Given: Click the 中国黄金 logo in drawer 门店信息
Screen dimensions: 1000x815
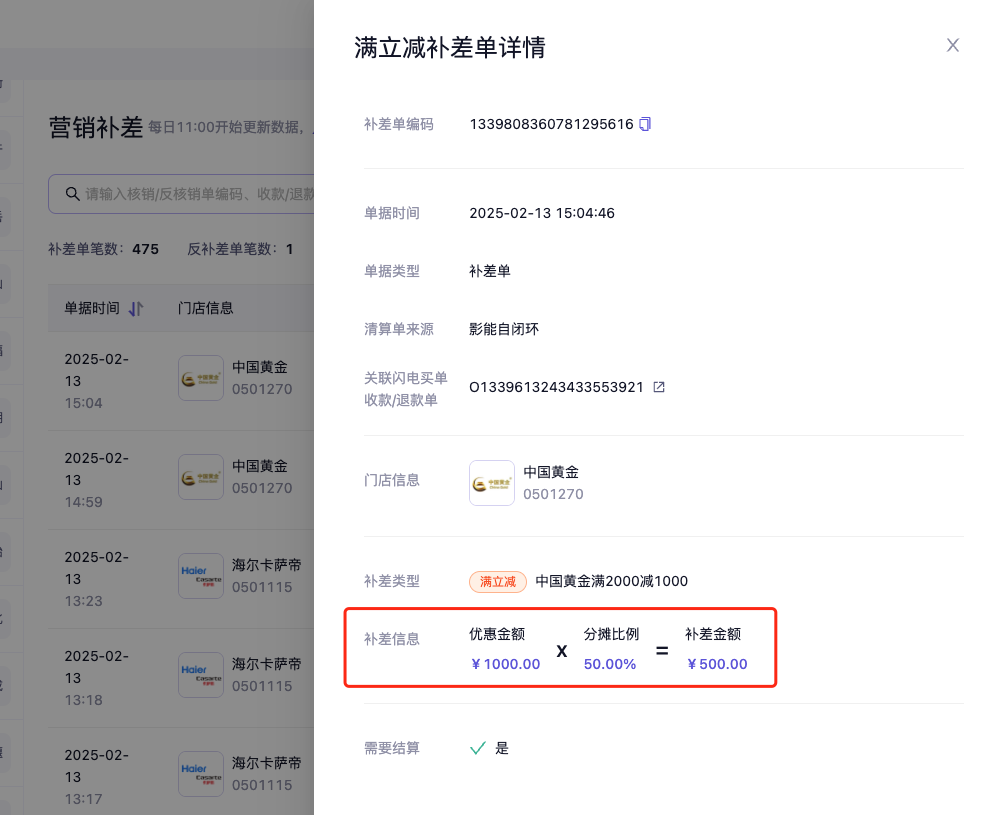Looking at the screenshot, I should click(491, 483).
